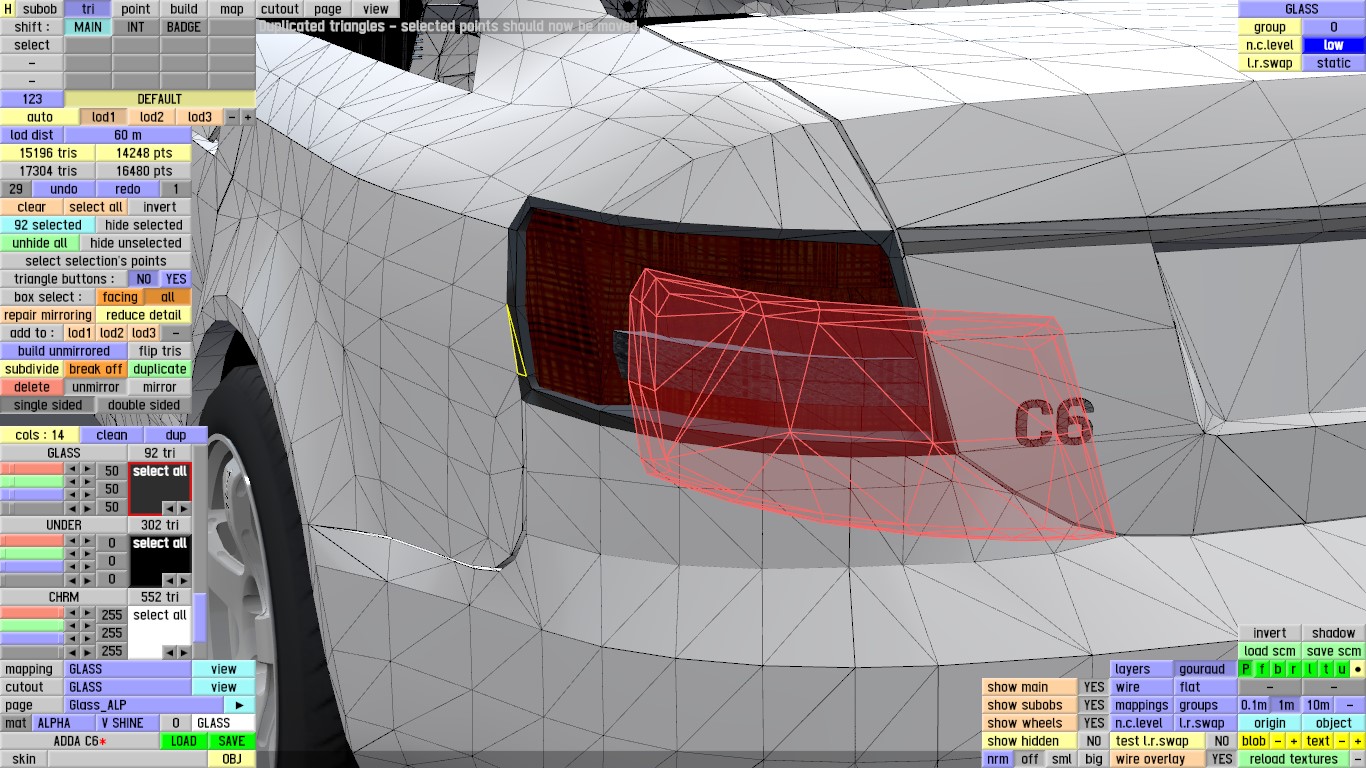
Task: Click the green SAVE button
Action: point(232,741)
